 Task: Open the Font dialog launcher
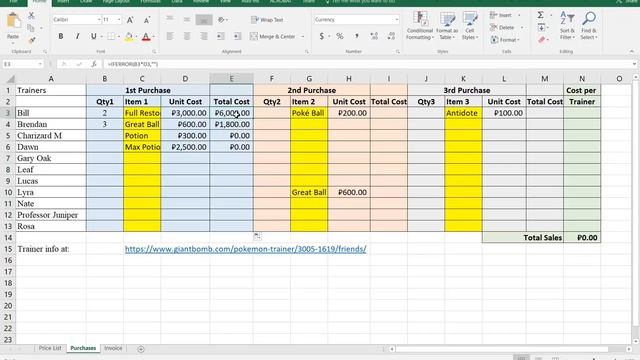click(154, 52)
